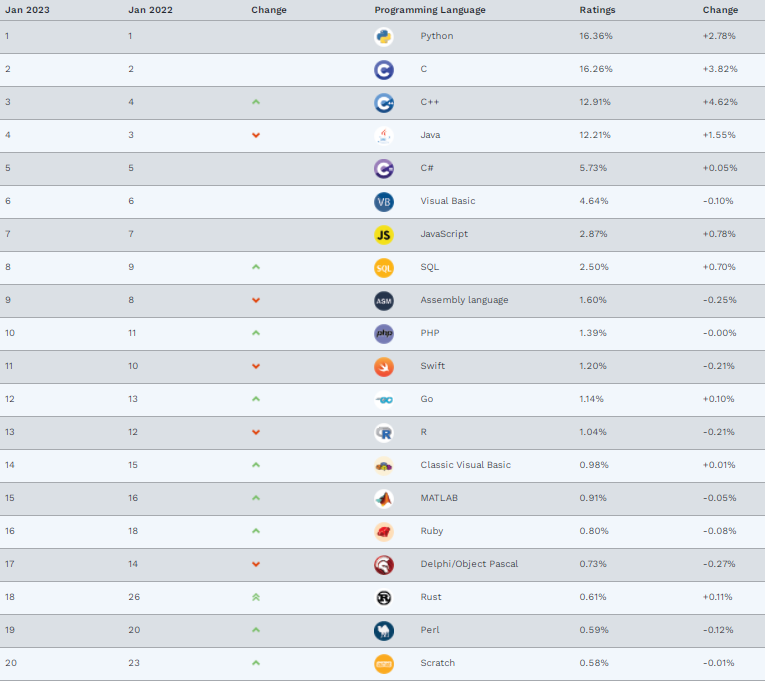Click the Ruby gem logo icon

pos(384,532)
